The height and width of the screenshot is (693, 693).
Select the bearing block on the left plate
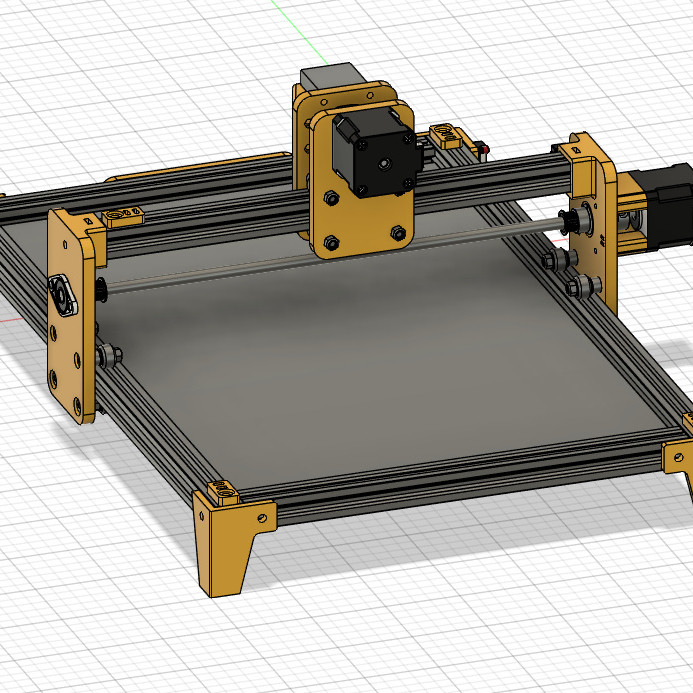pyautogui.click(x=63, y=296)
